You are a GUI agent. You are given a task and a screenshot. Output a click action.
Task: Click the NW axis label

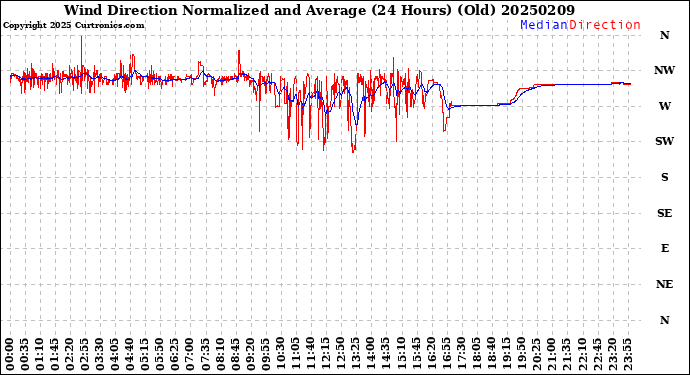tap(664, 70)
